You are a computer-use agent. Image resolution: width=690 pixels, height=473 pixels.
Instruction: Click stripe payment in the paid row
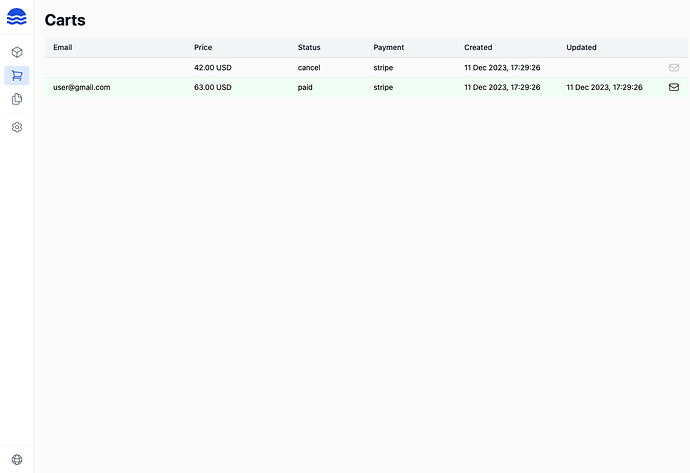[383, 87]
